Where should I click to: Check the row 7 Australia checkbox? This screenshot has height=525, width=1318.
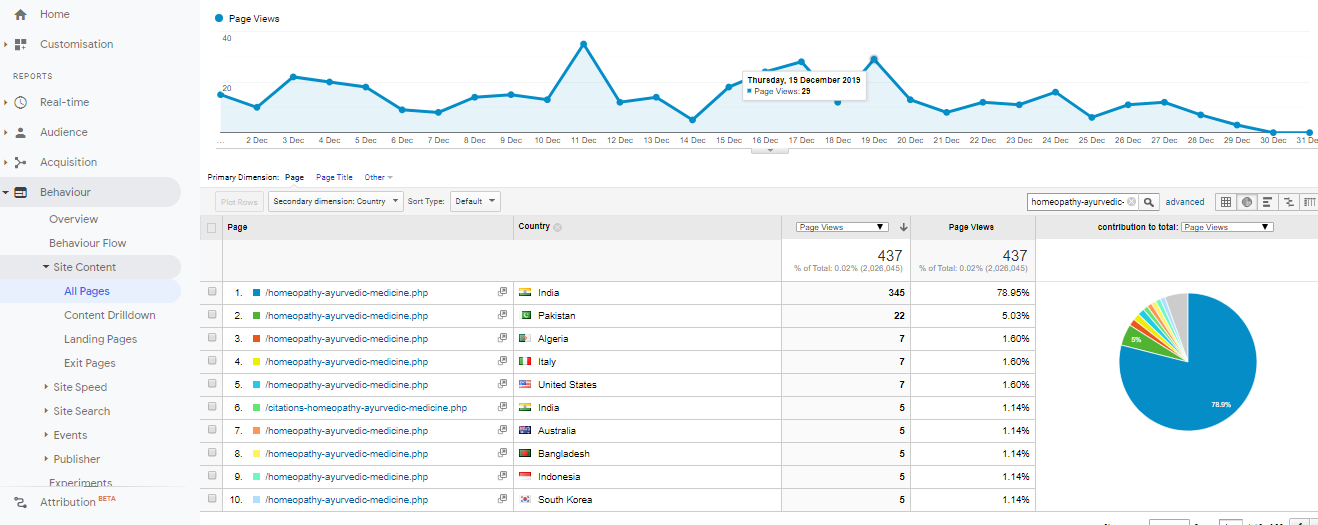click(x=211, y=431)
